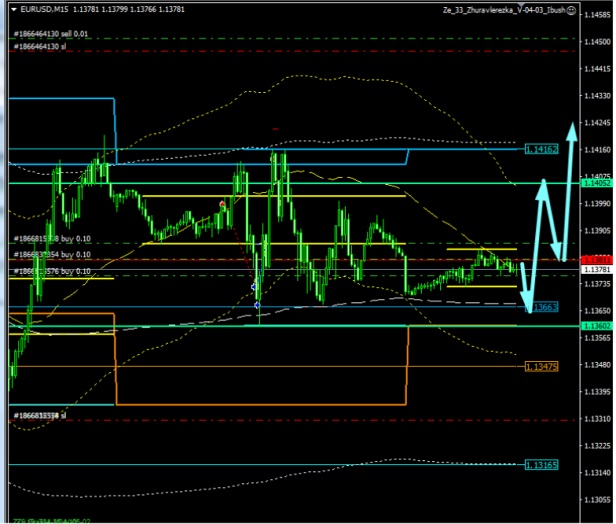Click the orange 1.13475 price tag
The width and height of the screenshot is (616, 524).
540,367
